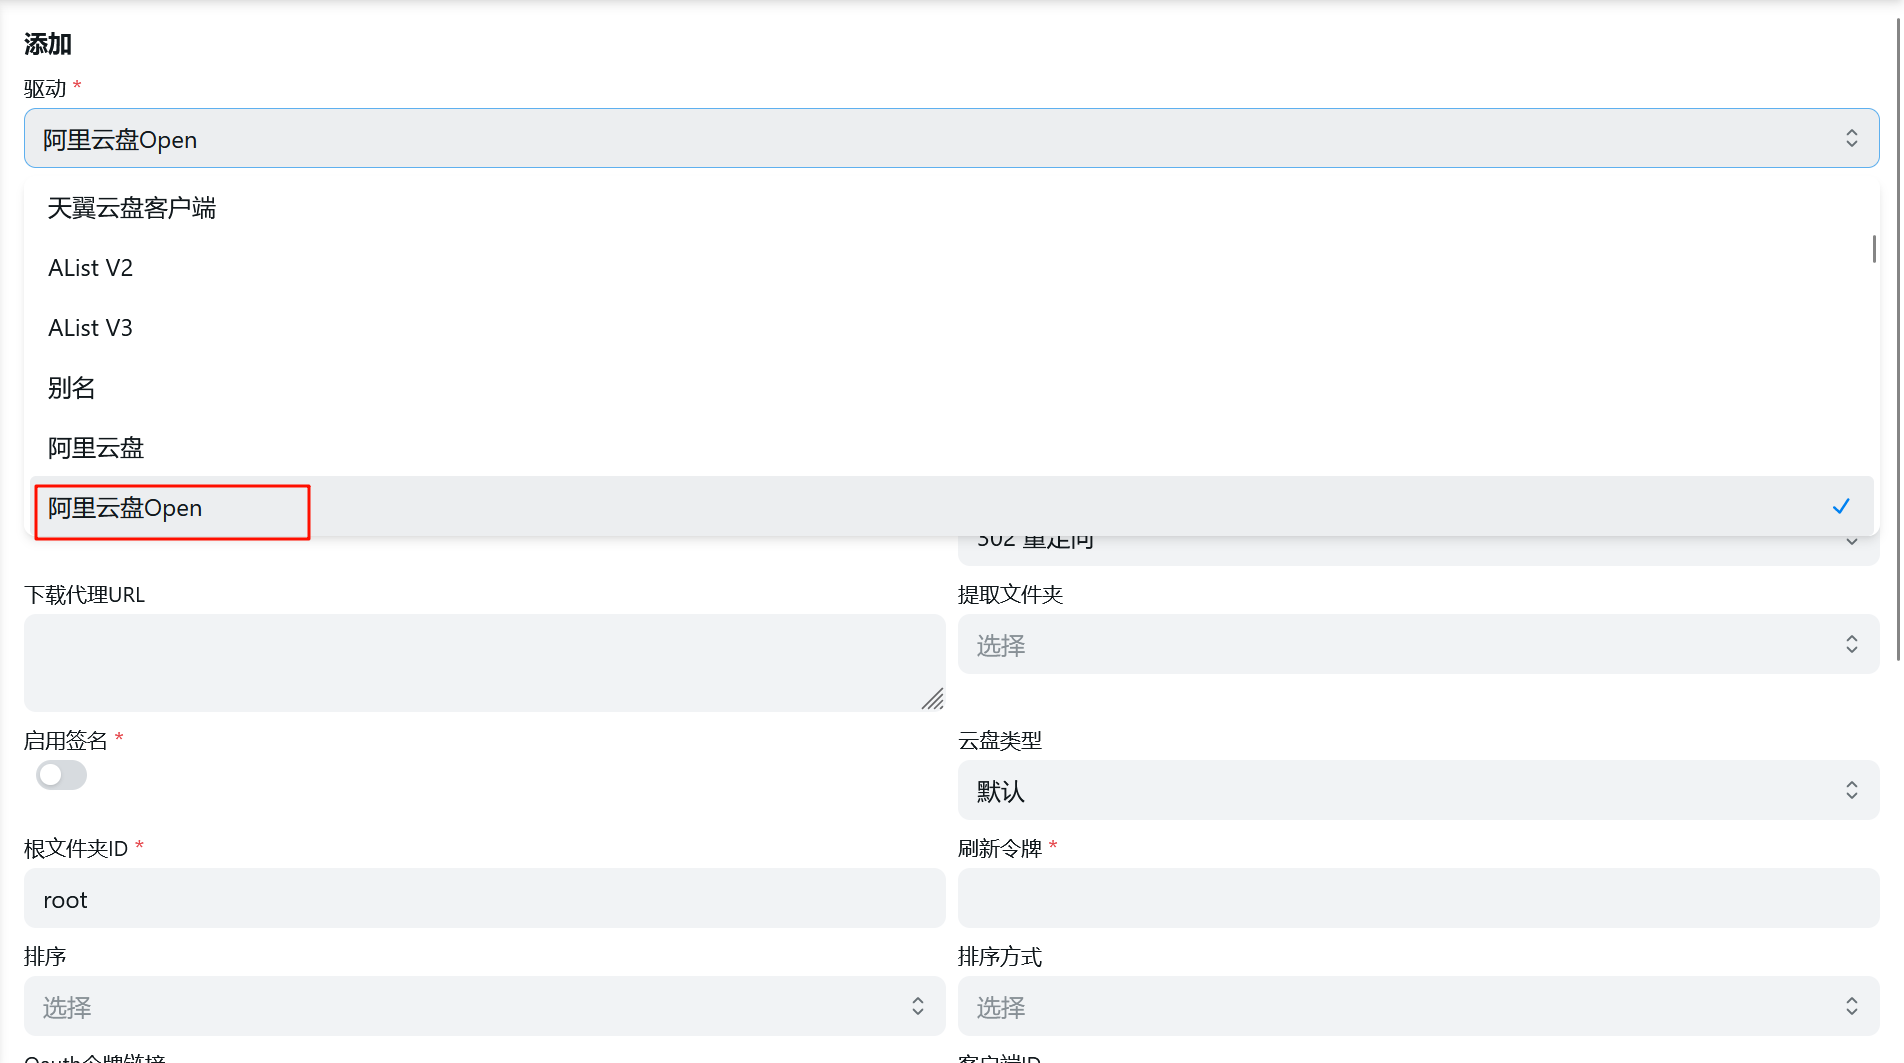Select 别名 driver option
The height and width of the screenshot is (1063, 1904).
point(951,388)
